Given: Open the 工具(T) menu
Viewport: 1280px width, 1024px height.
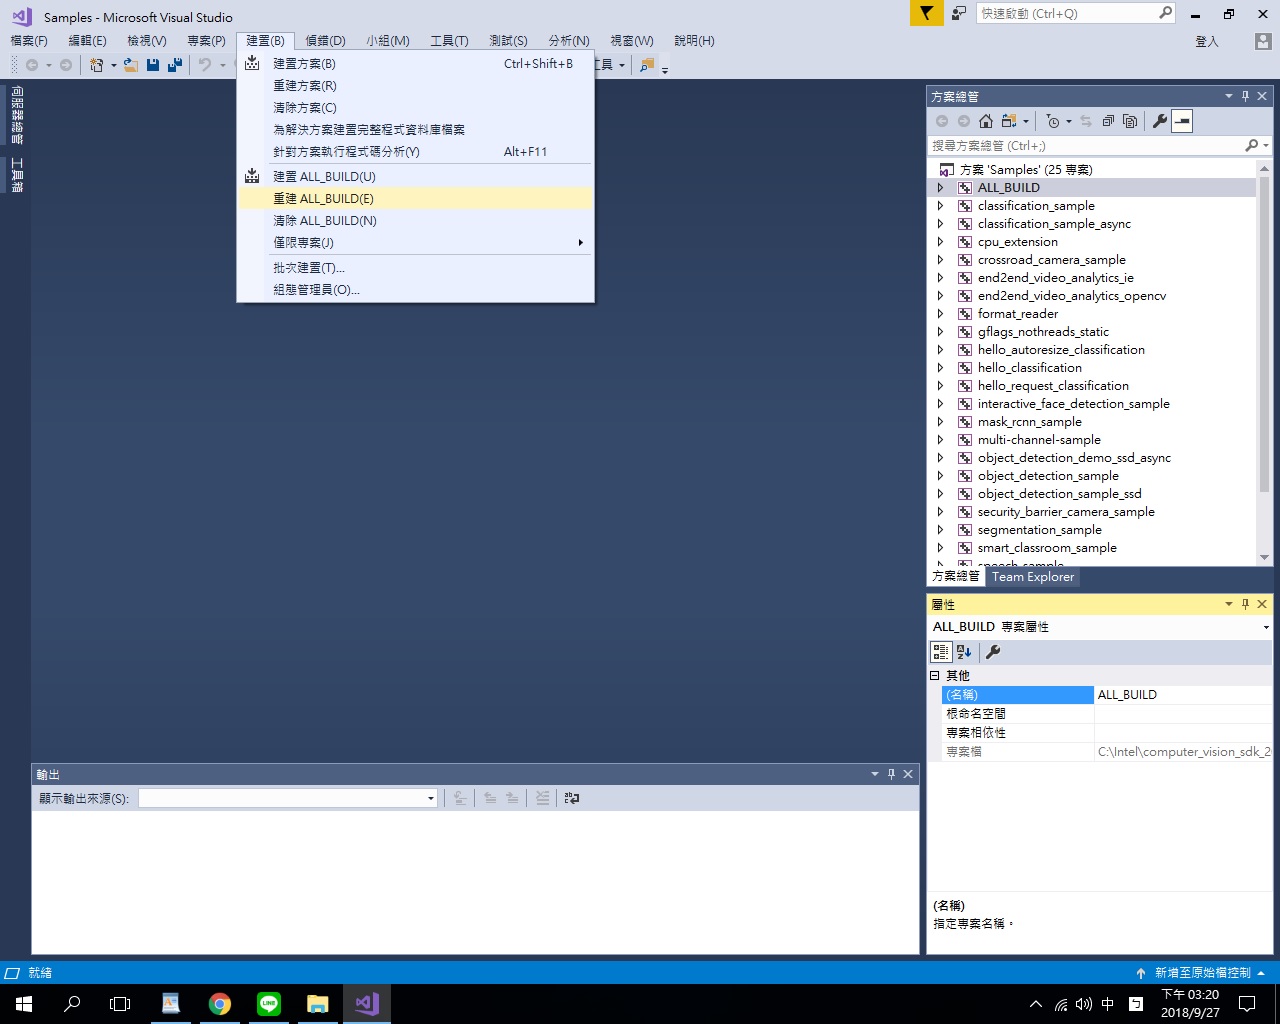Looking at the screenshot, I should [x=449, y=41].
